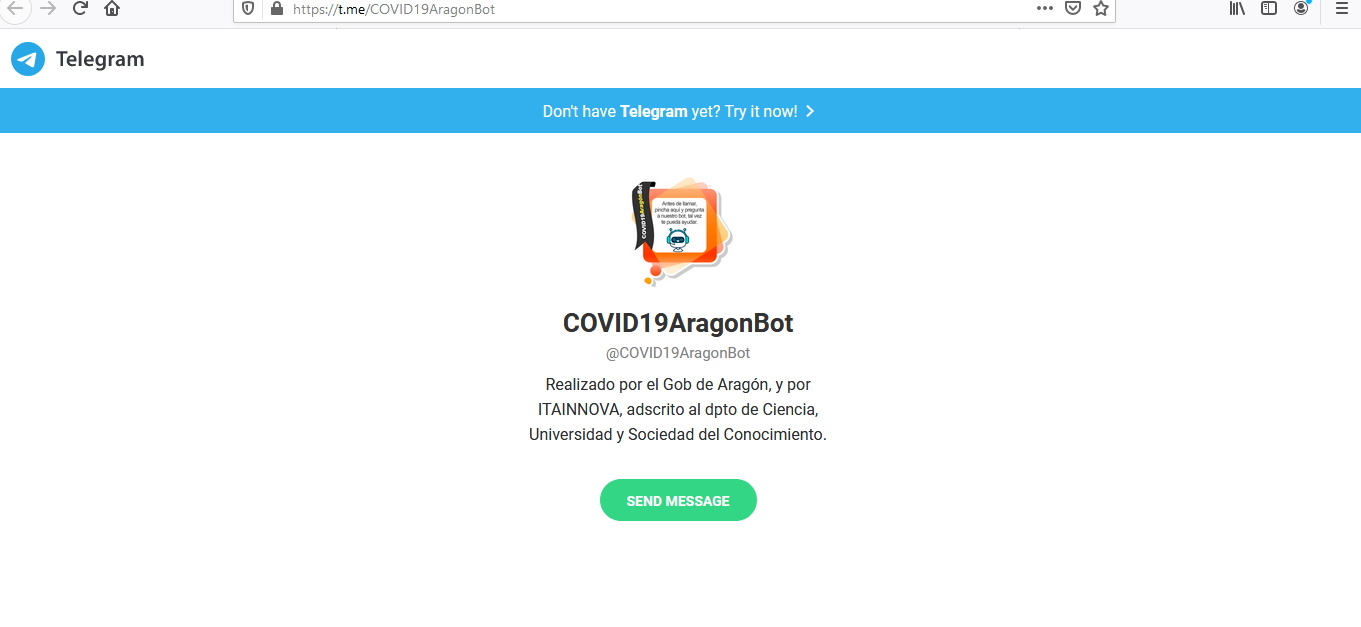Open the page actions three-dot menu
The width and height of the screenshot is (1361, 627).
click(1044, 8)
